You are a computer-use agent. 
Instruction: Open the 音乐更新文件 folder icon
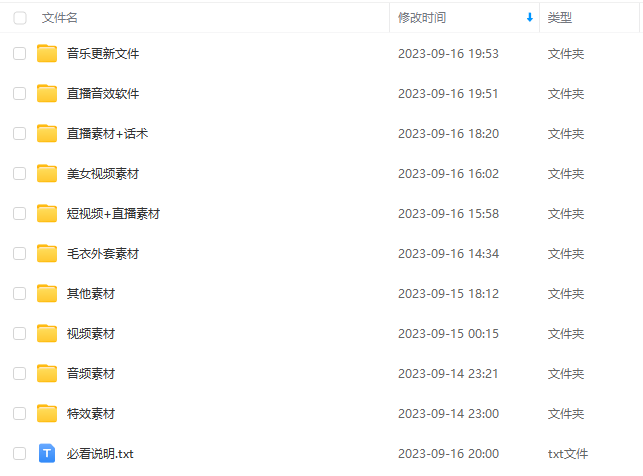[47, 54]
